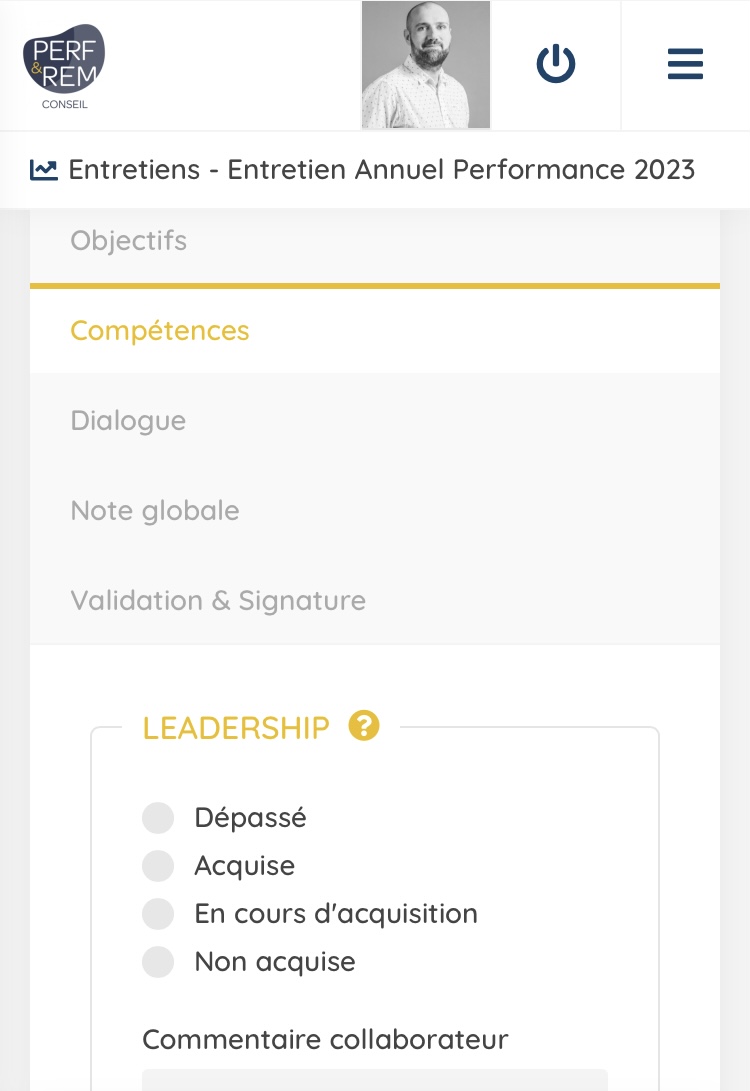
Task: Open the Compétences tab
Action: pyautogui.click(x=160, y=331)
